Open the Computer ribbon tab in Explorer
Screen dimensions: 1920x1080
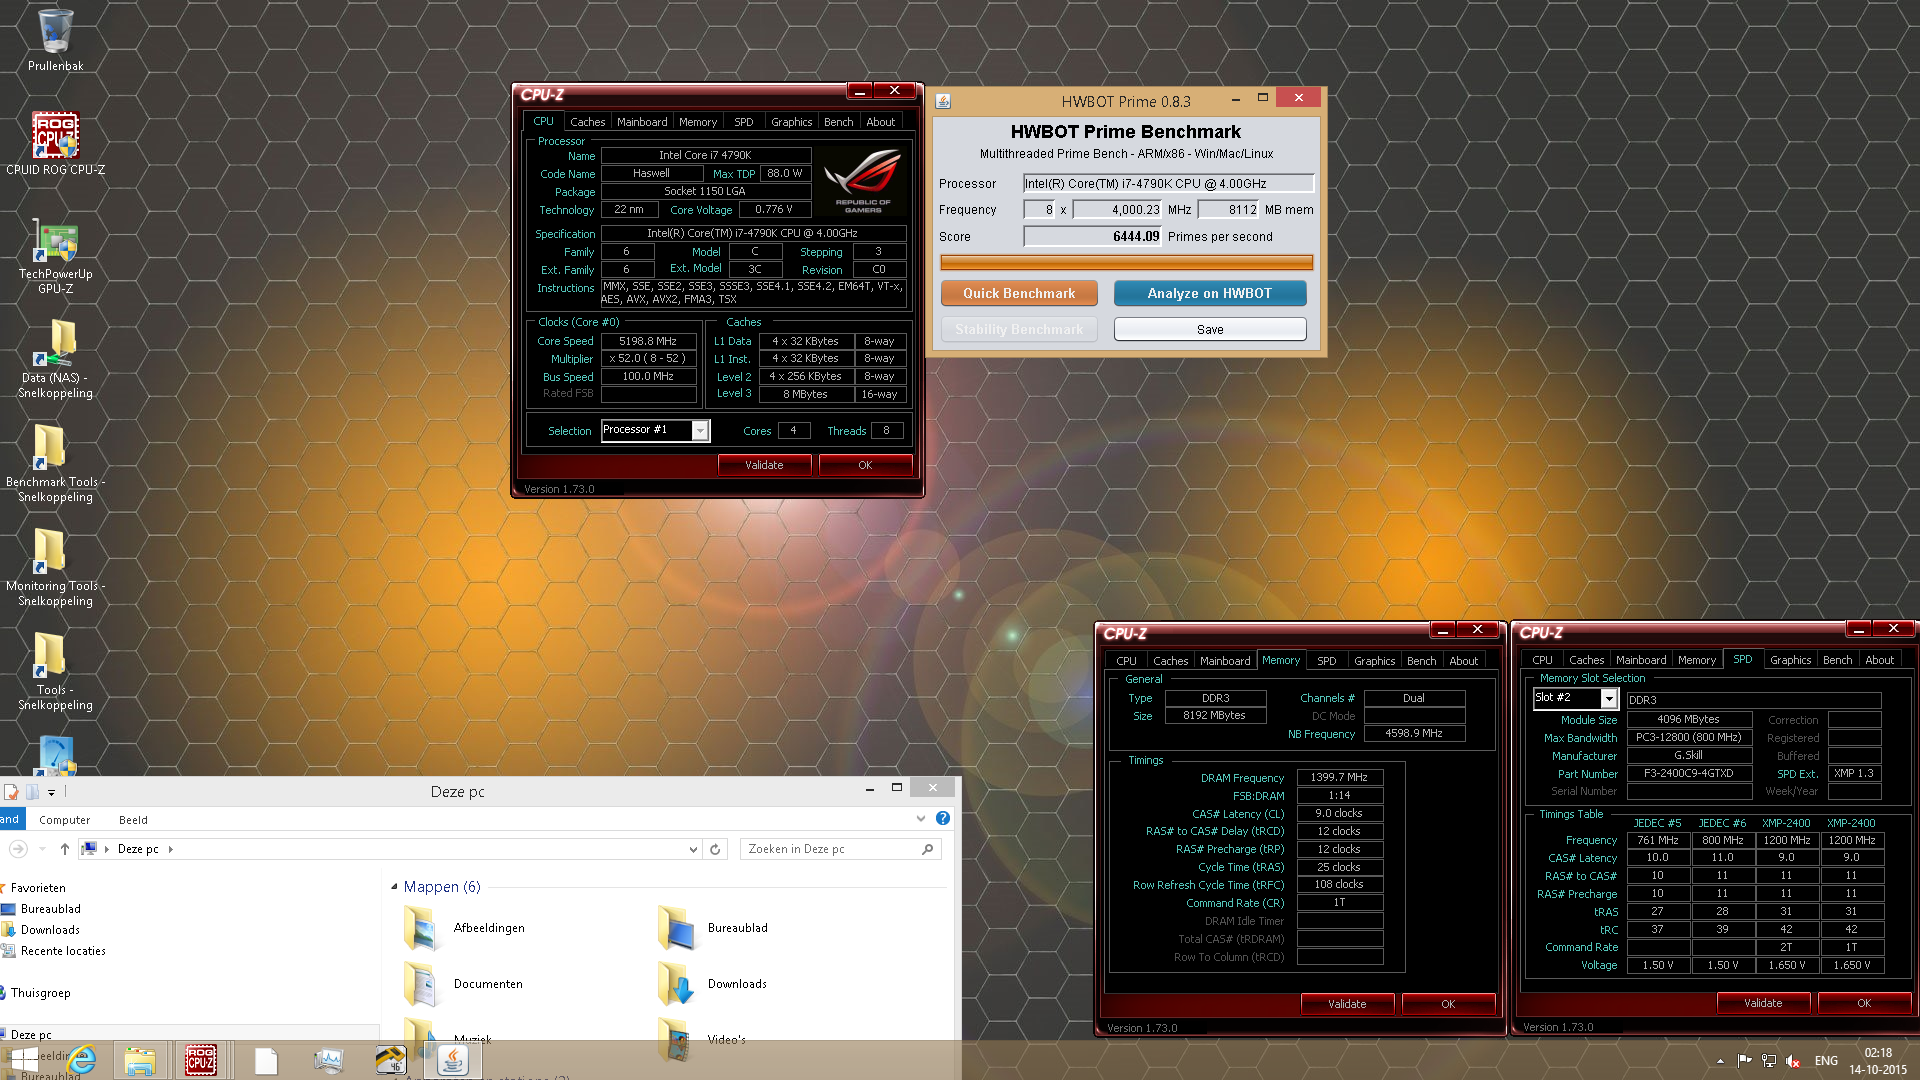pos(64,820)
